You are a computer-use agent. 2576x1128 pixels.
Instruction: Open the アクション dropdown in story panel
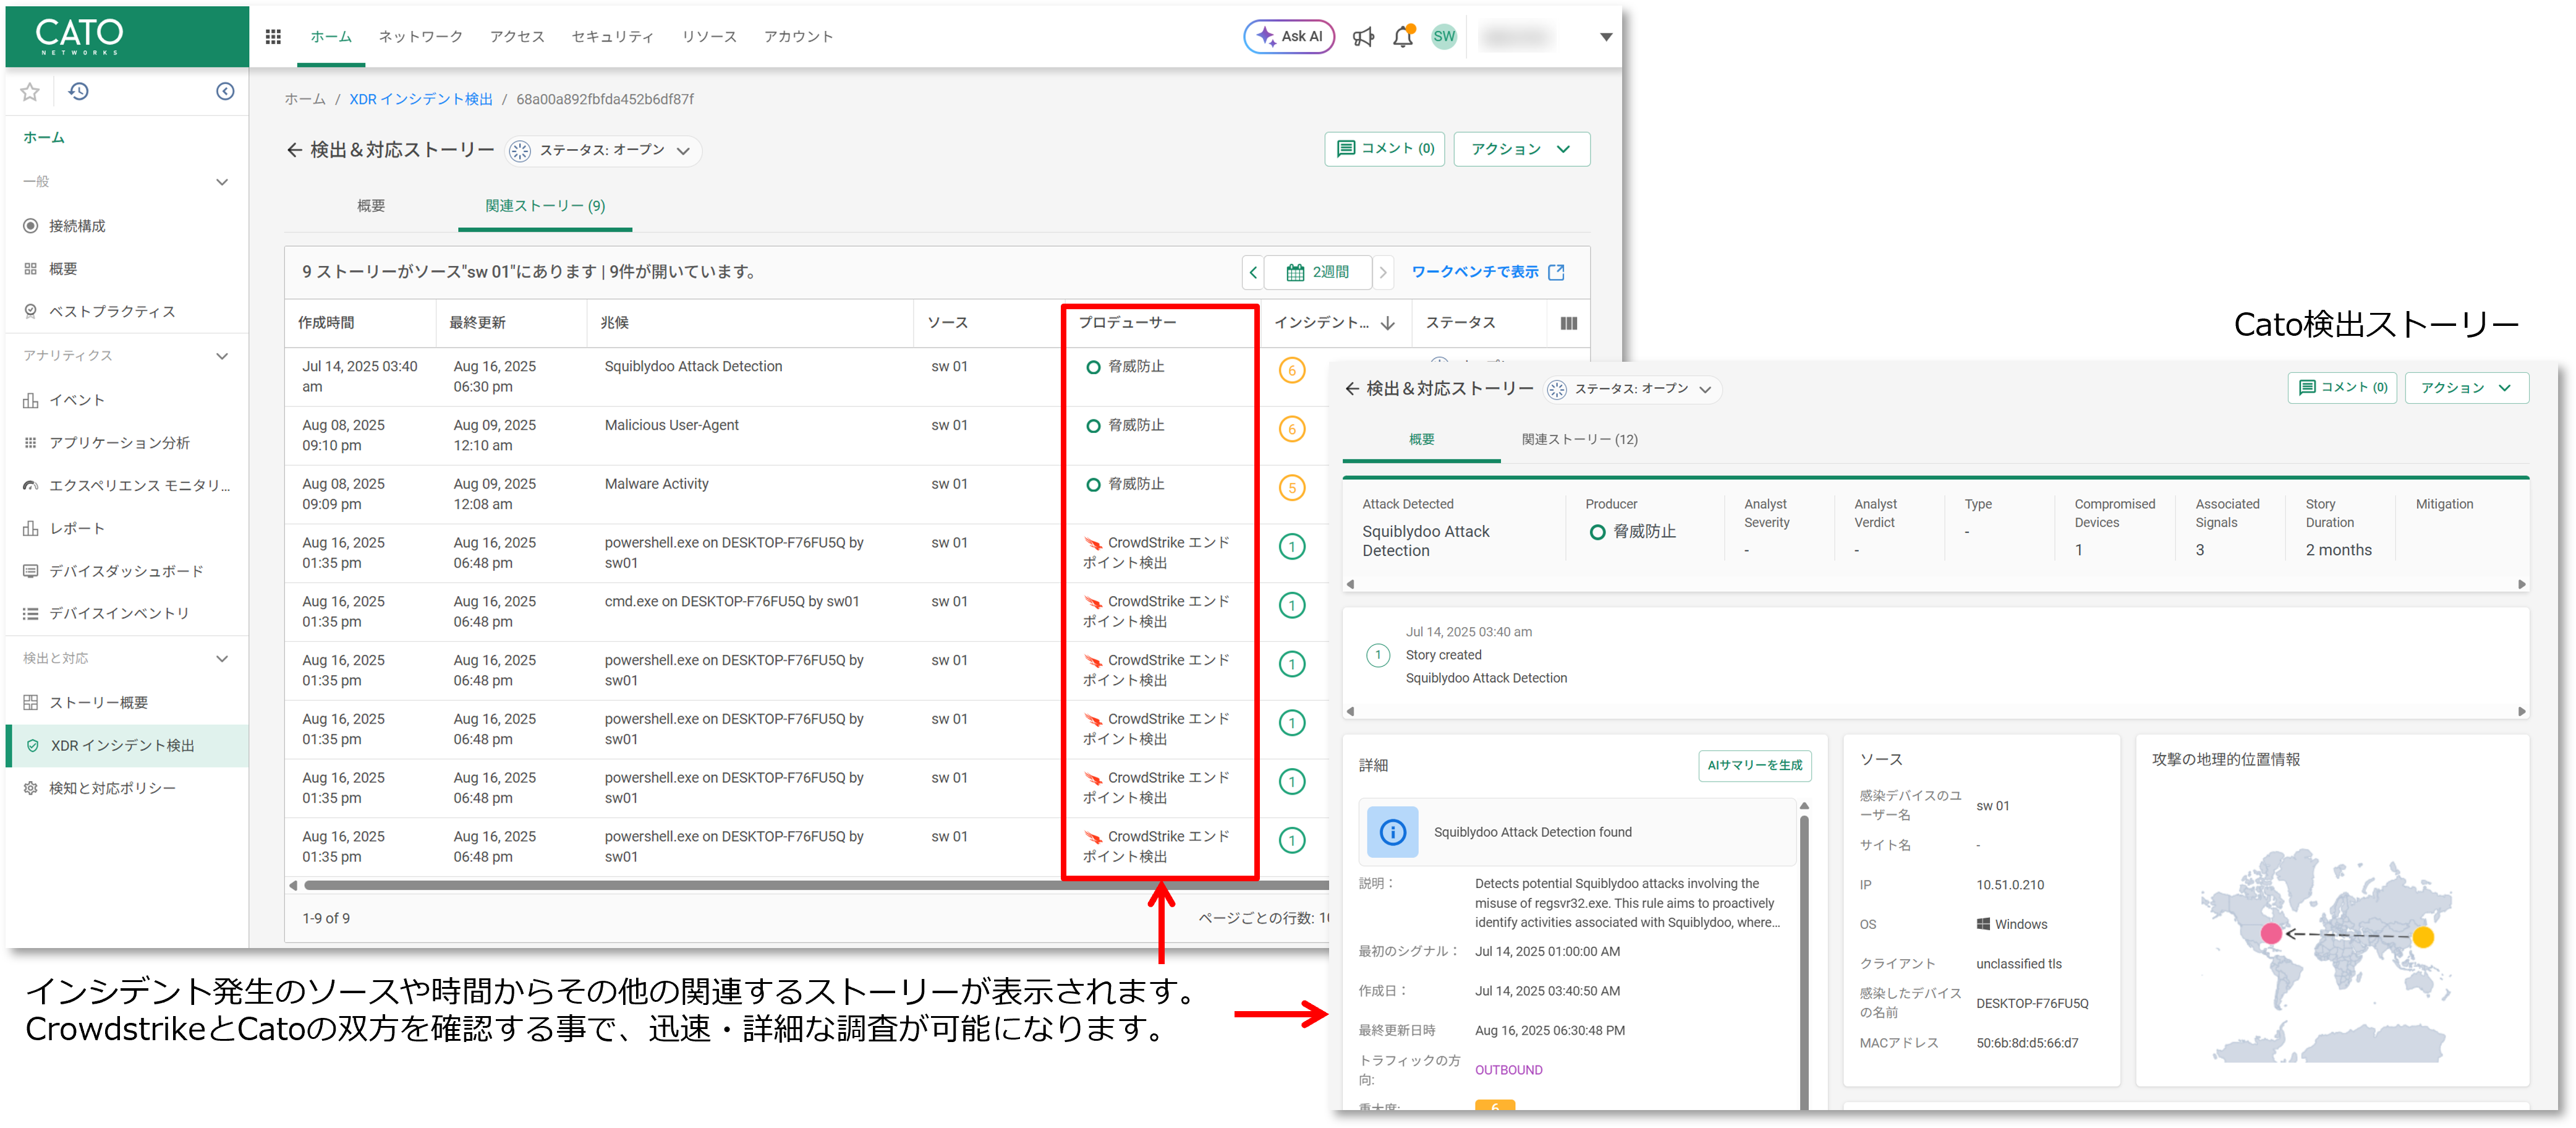tap(2466, 388)
